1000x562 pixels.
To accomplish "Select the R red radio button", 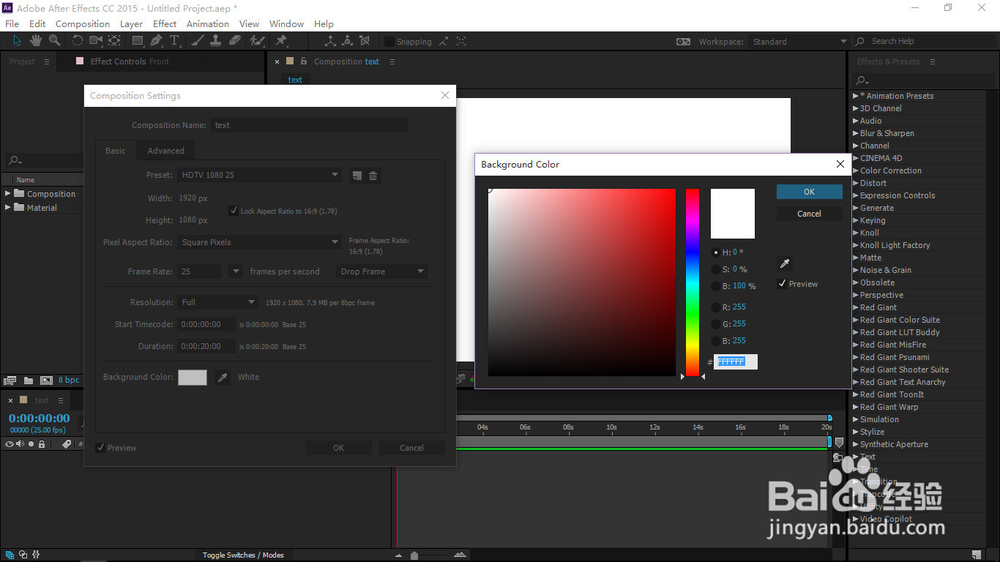I will click(x=716, y=307).
